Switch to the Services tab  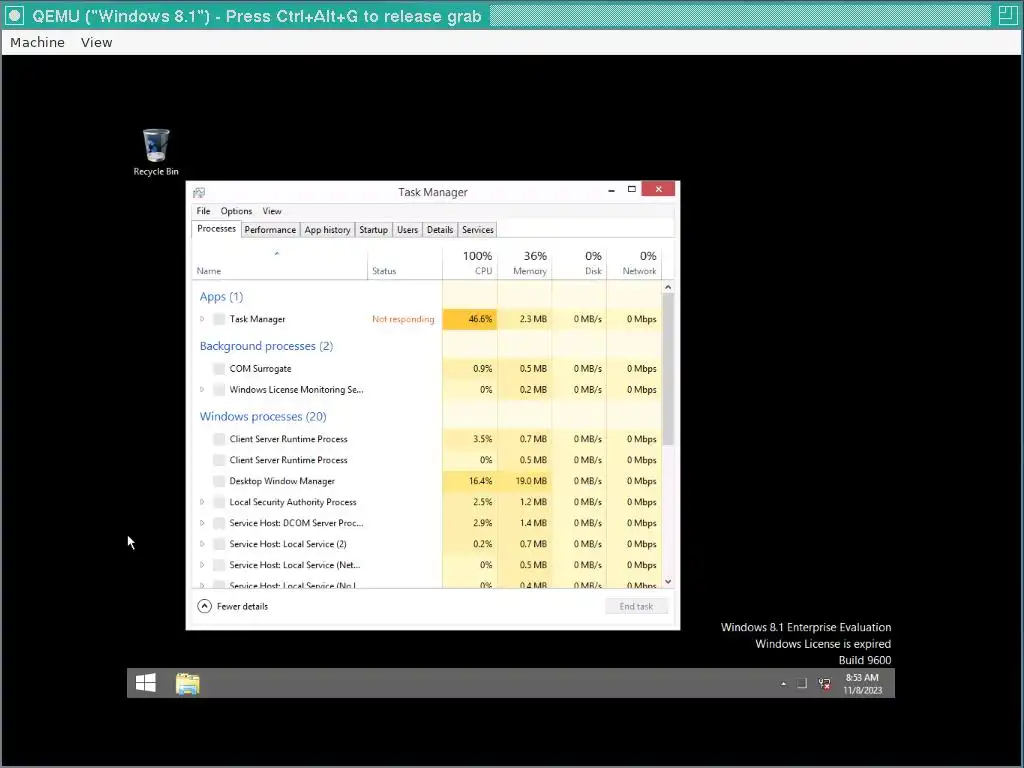(x=478, y=230)
